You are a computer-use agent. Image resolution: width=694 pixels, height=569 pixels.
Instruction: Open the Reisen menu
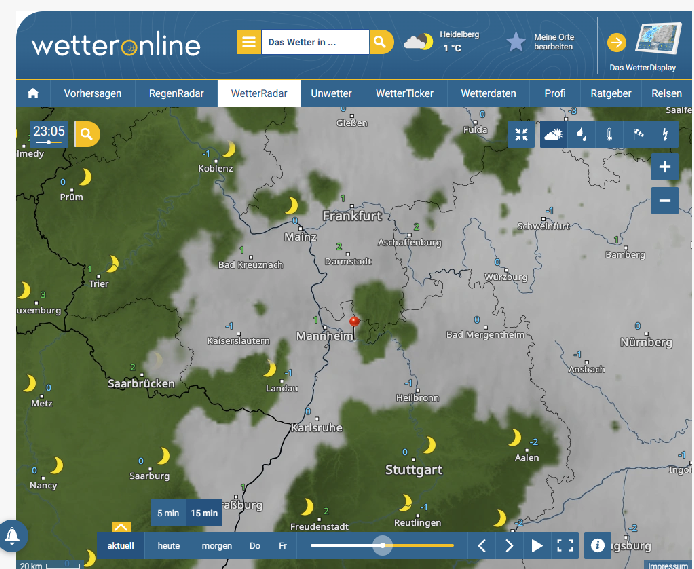pyautogui.click(x=667, y=93)
